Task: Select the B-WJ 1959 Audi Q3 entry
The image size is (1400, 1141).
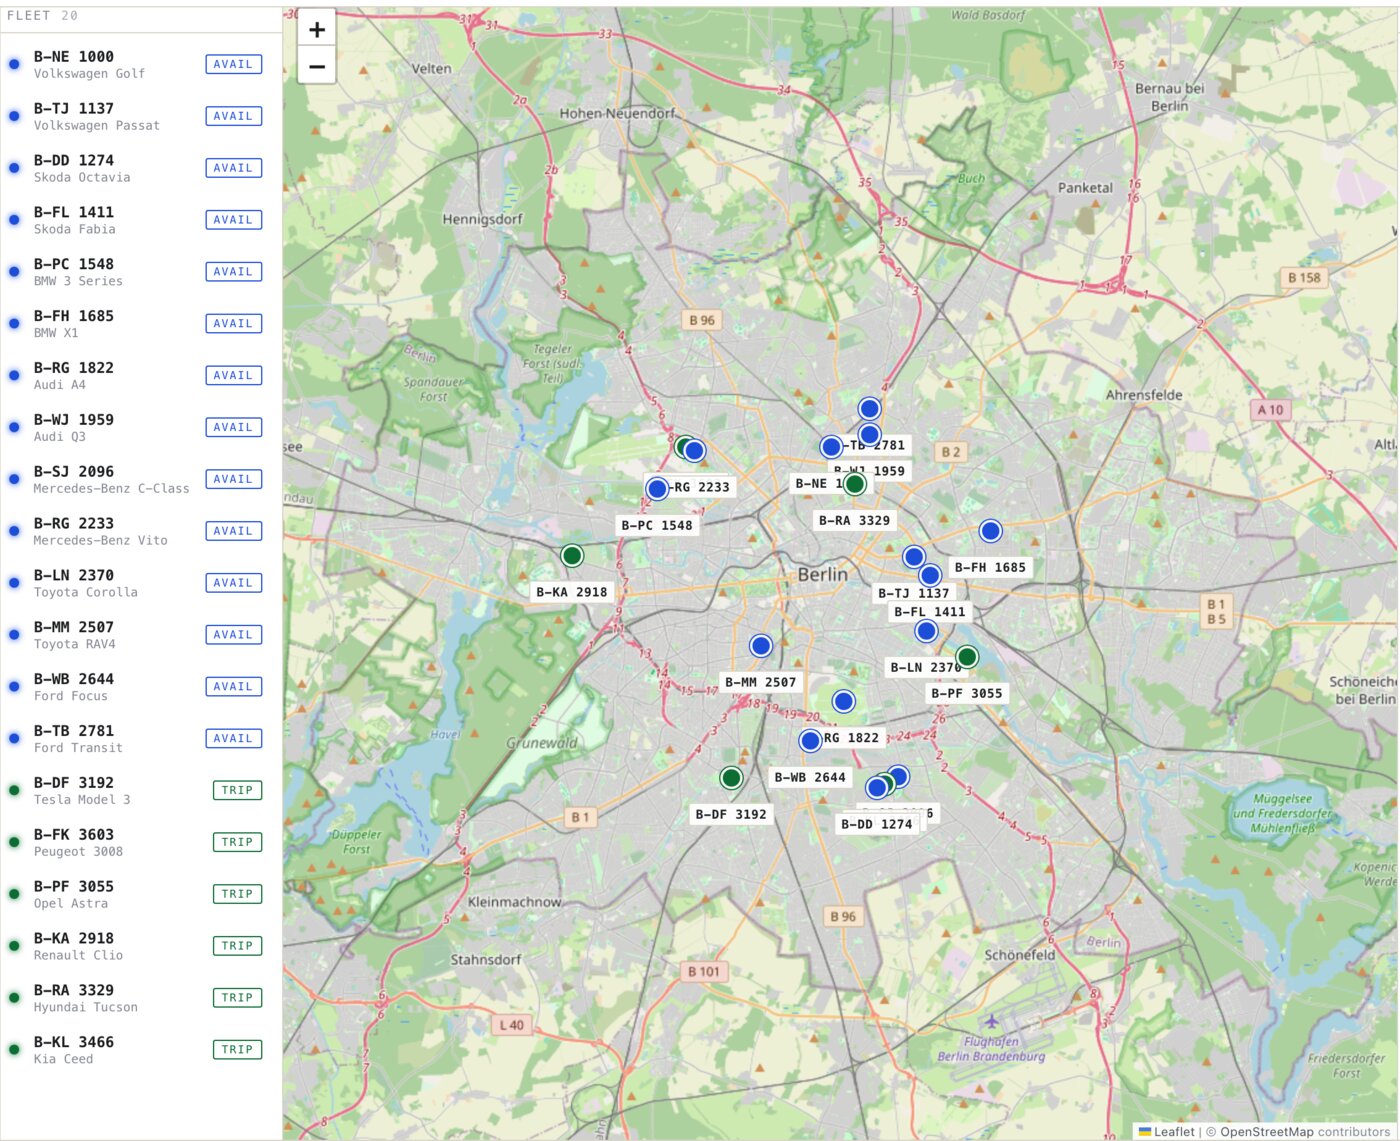Action: [x=141, y=428]
